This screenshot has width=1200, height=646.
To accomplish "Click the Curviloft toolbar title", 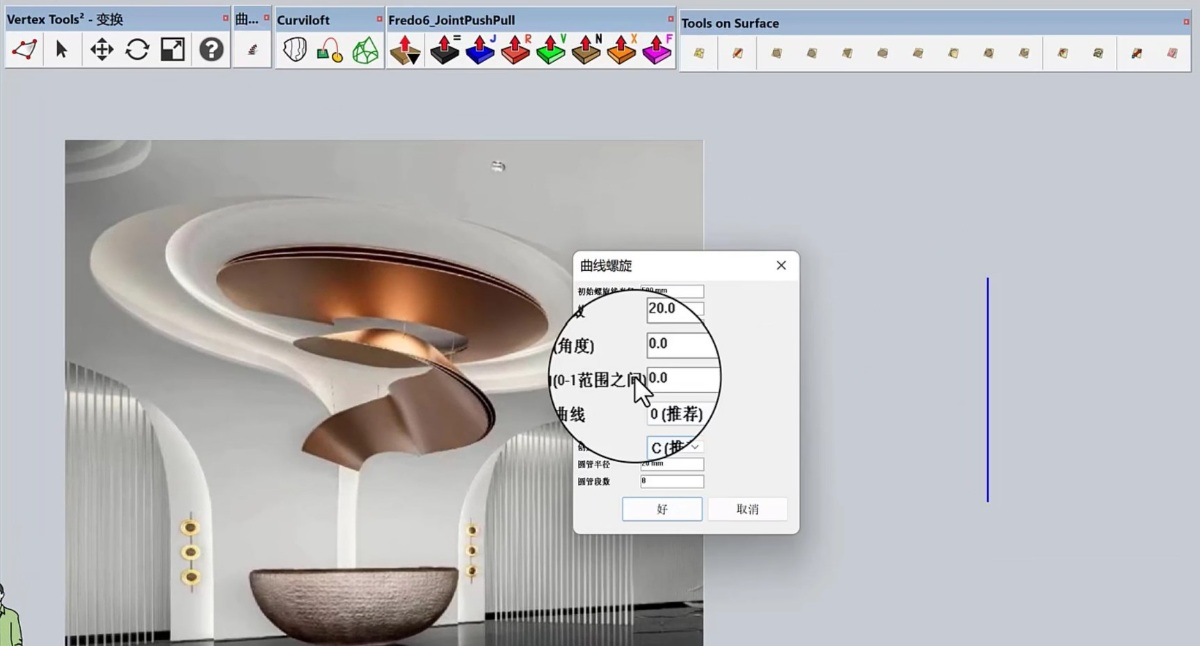I will tap(304, 20).
